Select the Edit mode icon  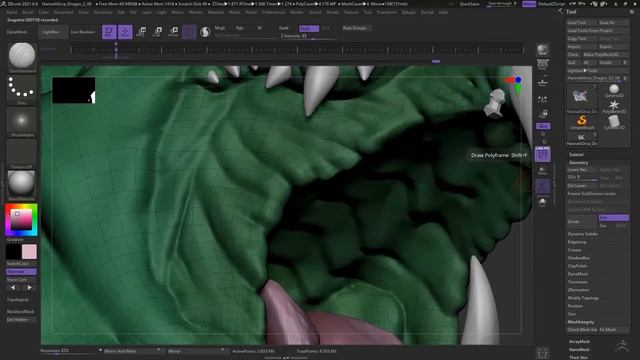pos(109,32)
